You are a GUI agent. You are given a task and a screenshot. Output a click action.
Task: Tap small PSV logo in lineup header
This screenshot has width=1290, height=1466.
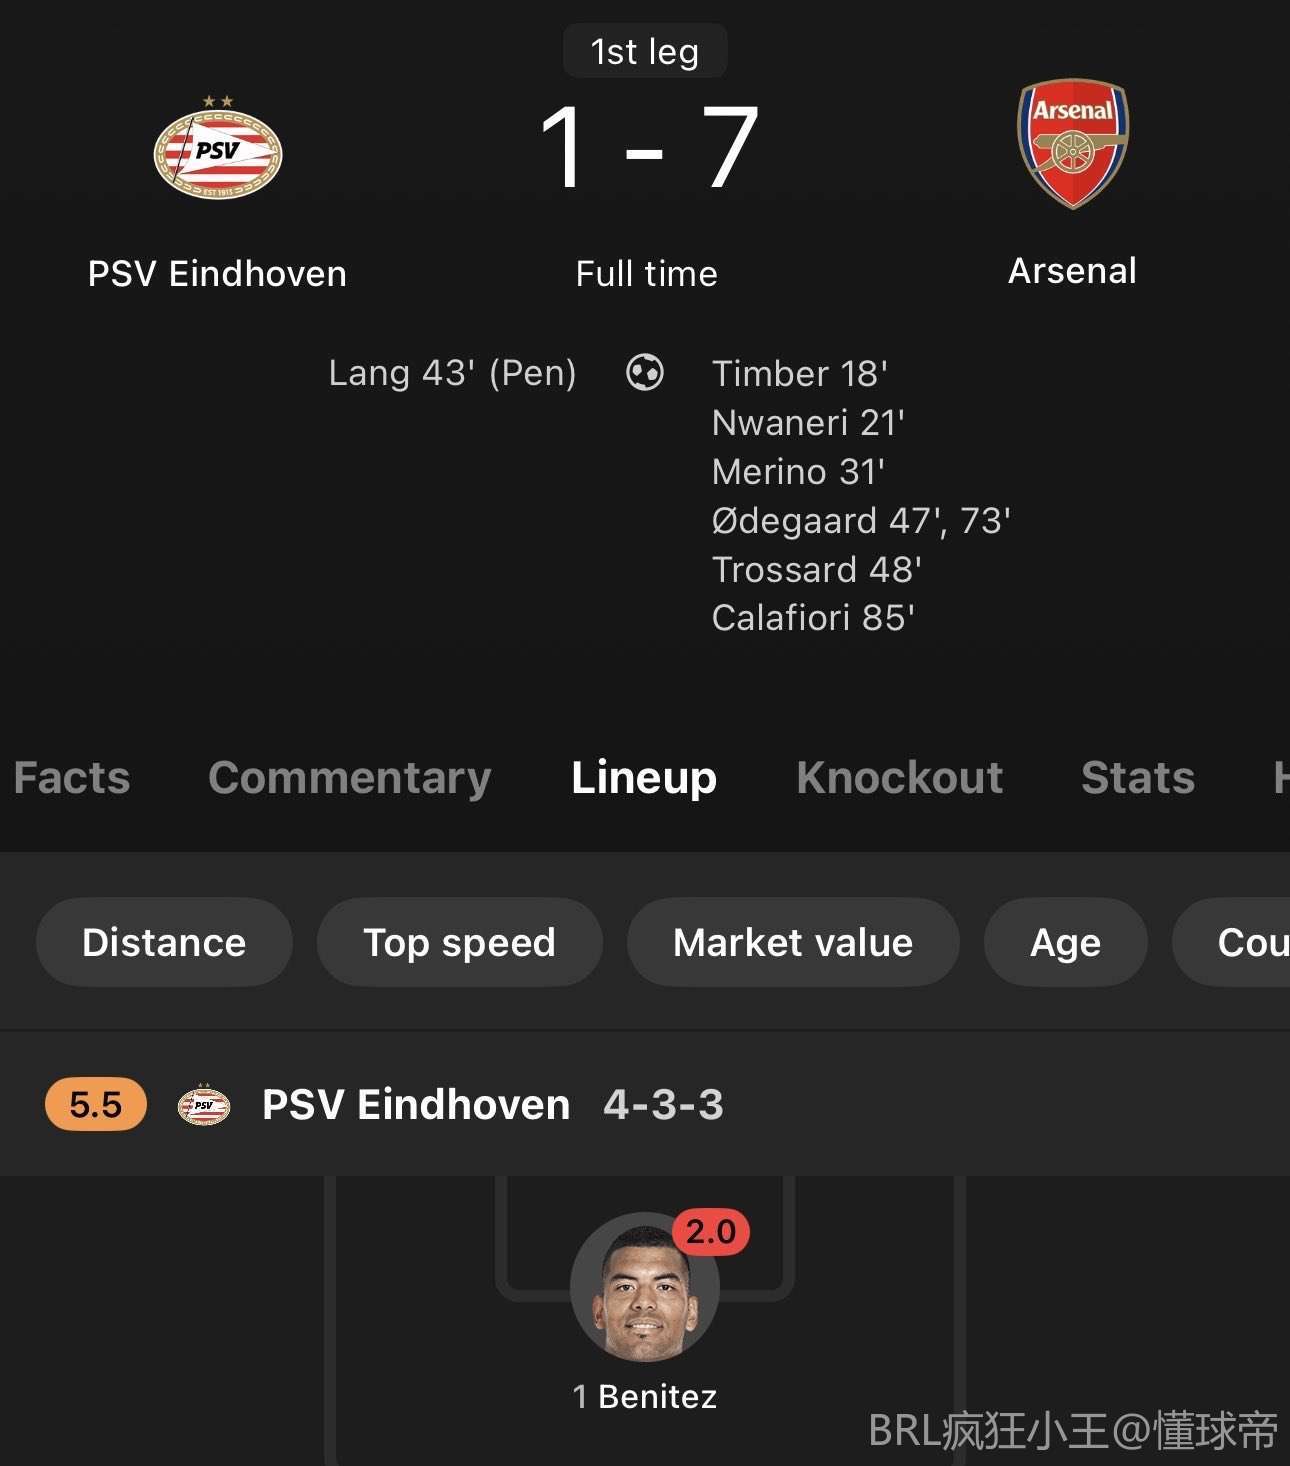coord(204,1105)
